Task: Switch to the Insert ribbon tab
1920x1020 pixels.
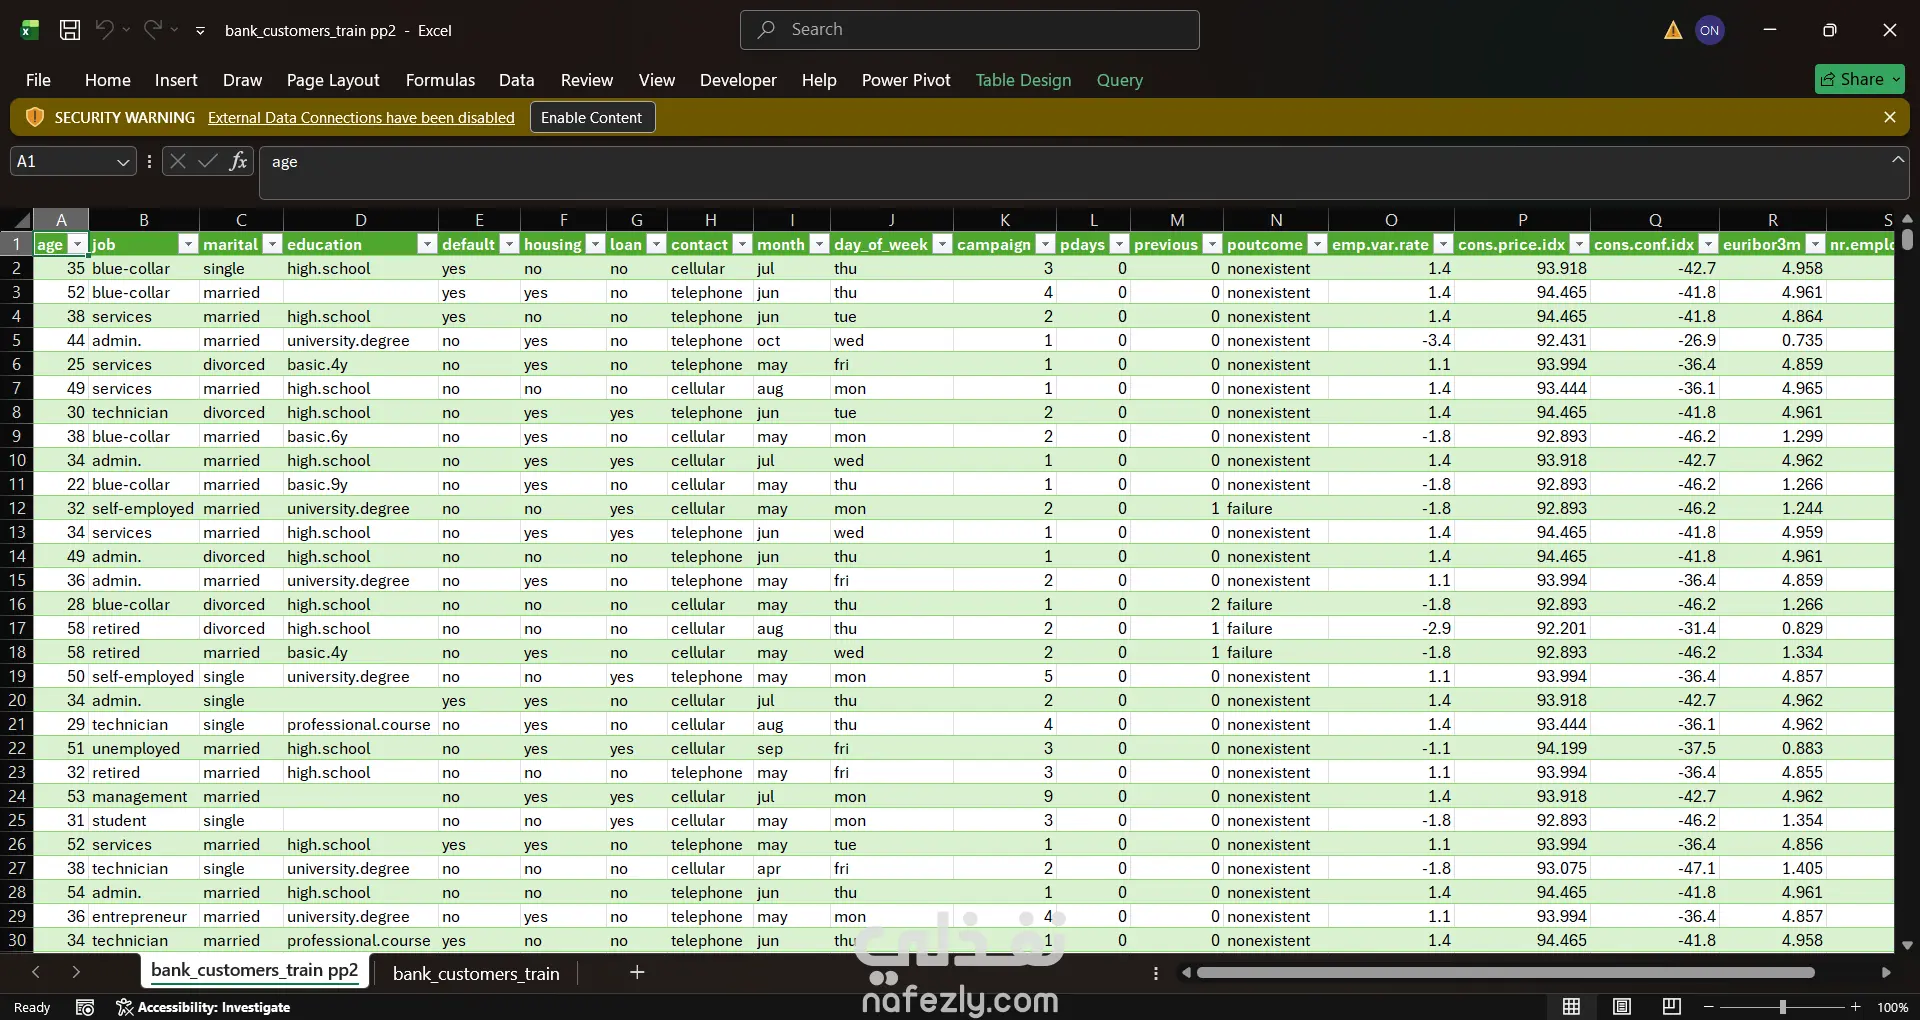Action: (176, 80)
